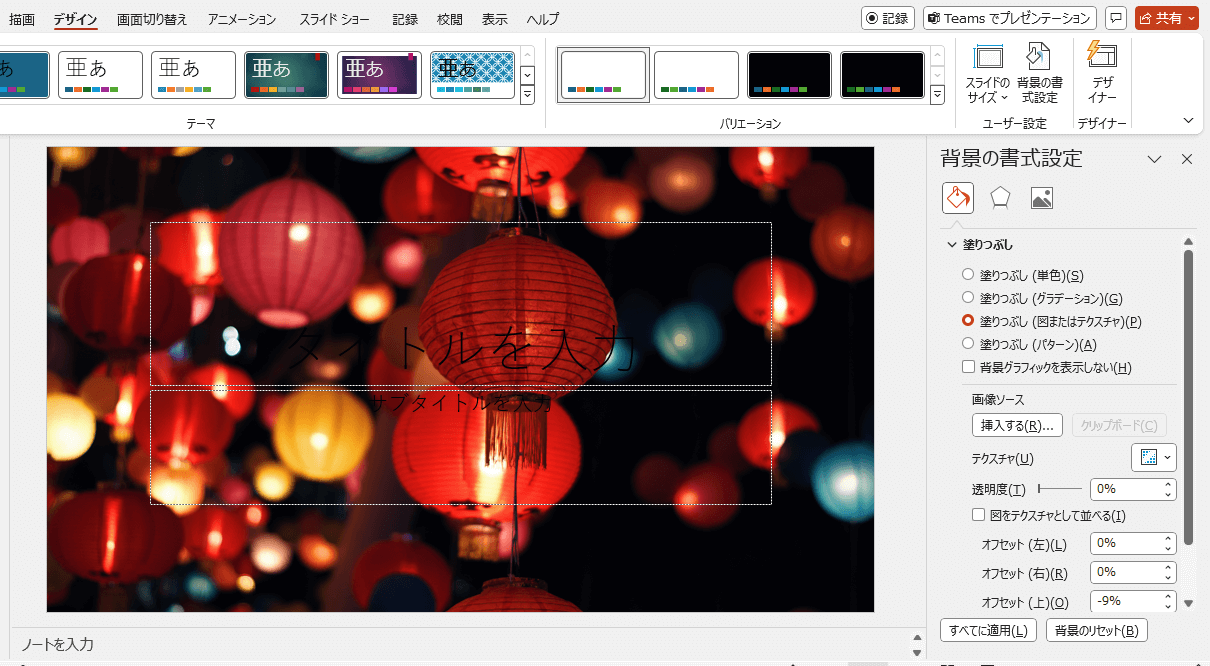Viewport: 1210px width, 666px height.
Task: Select the purple gradient theme thumbnail
Action: coord(379,75)
